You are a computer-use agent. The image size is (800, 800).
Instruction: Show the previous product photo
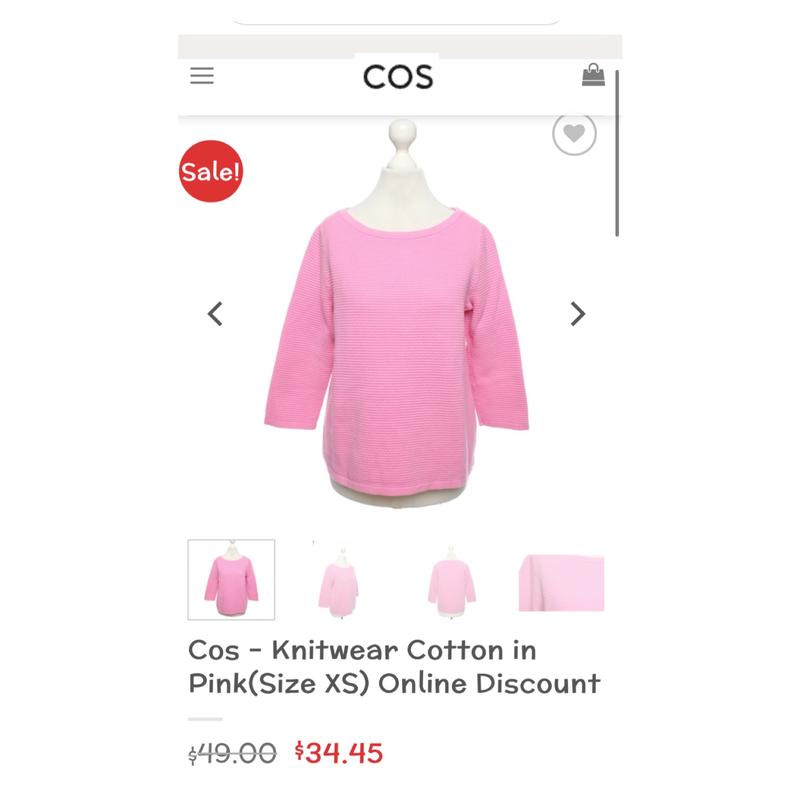(x=215, y=314)
